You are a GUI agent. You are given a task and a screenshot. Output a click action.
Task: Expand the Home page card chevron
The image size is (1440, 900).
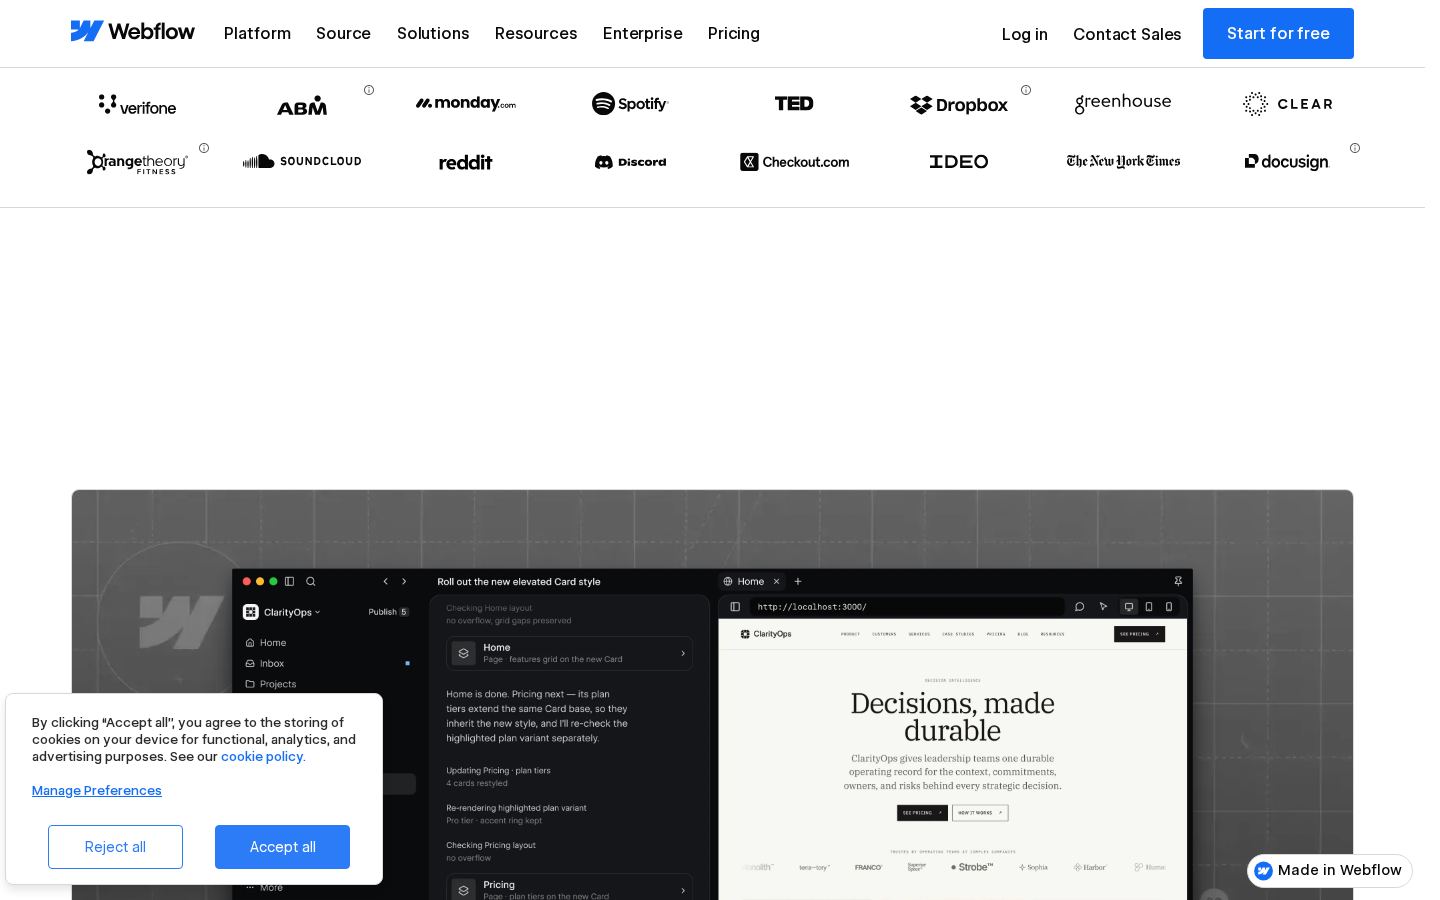click(683, 653)
